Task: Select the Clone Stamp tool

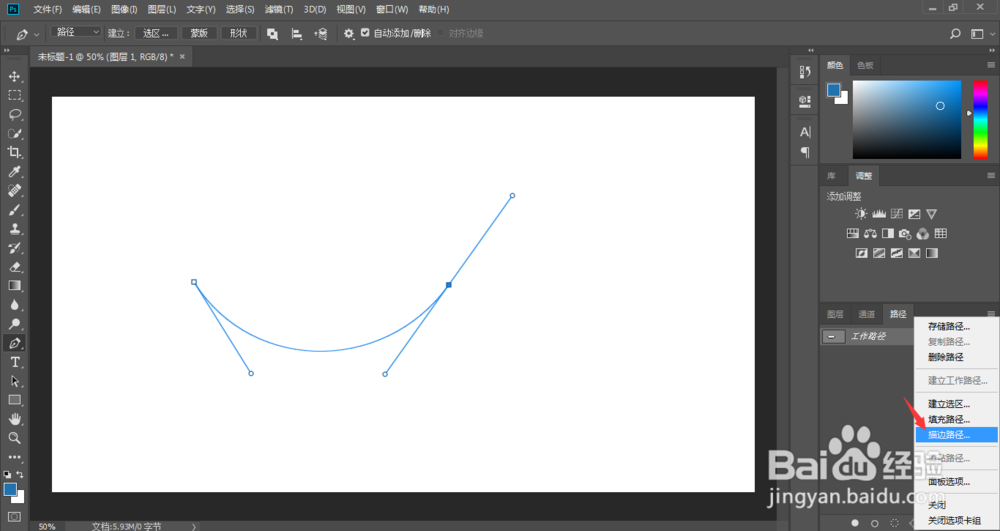Action: coord(15,229)
